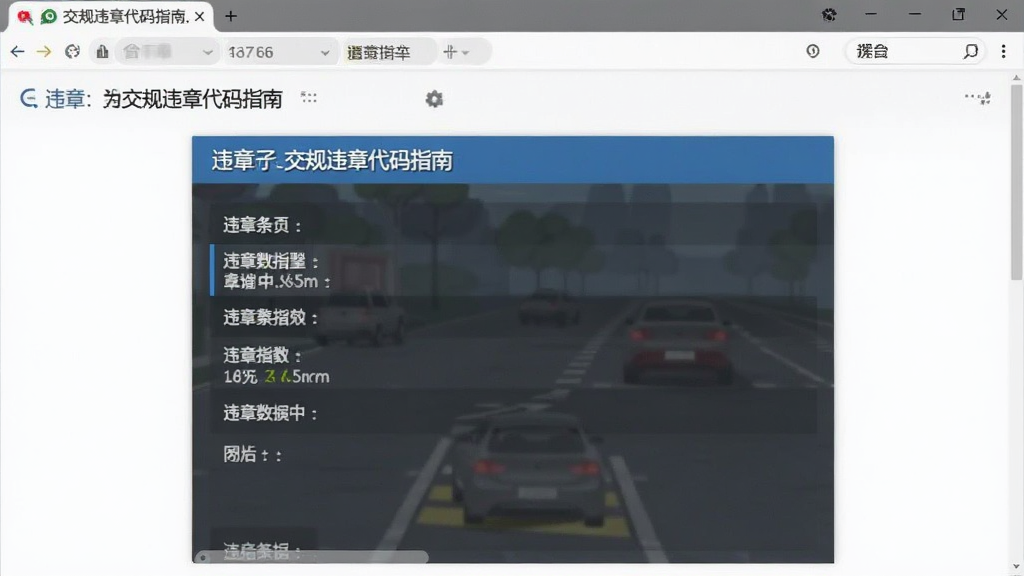This screenshot has height=576, width=1024.
Task: Click the clock icon in the toolbar
Action: tap(812, 51)
